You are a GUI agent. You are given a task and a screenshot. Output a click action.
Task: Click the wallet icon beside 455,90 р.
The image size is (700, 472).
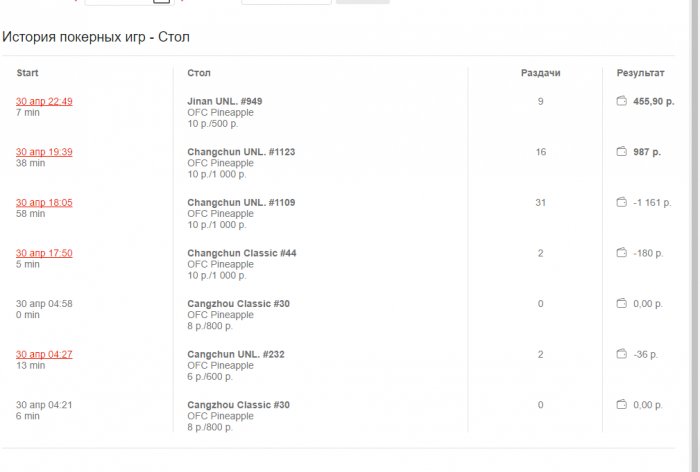[x=621, y=101]
